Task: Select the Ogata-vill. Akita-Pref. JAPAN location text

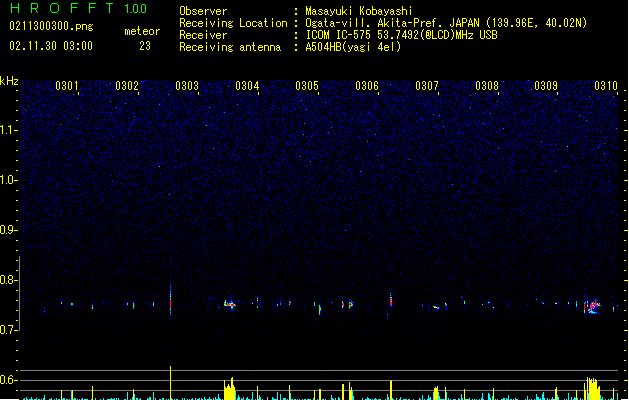Action: click(x=446, y=23)
